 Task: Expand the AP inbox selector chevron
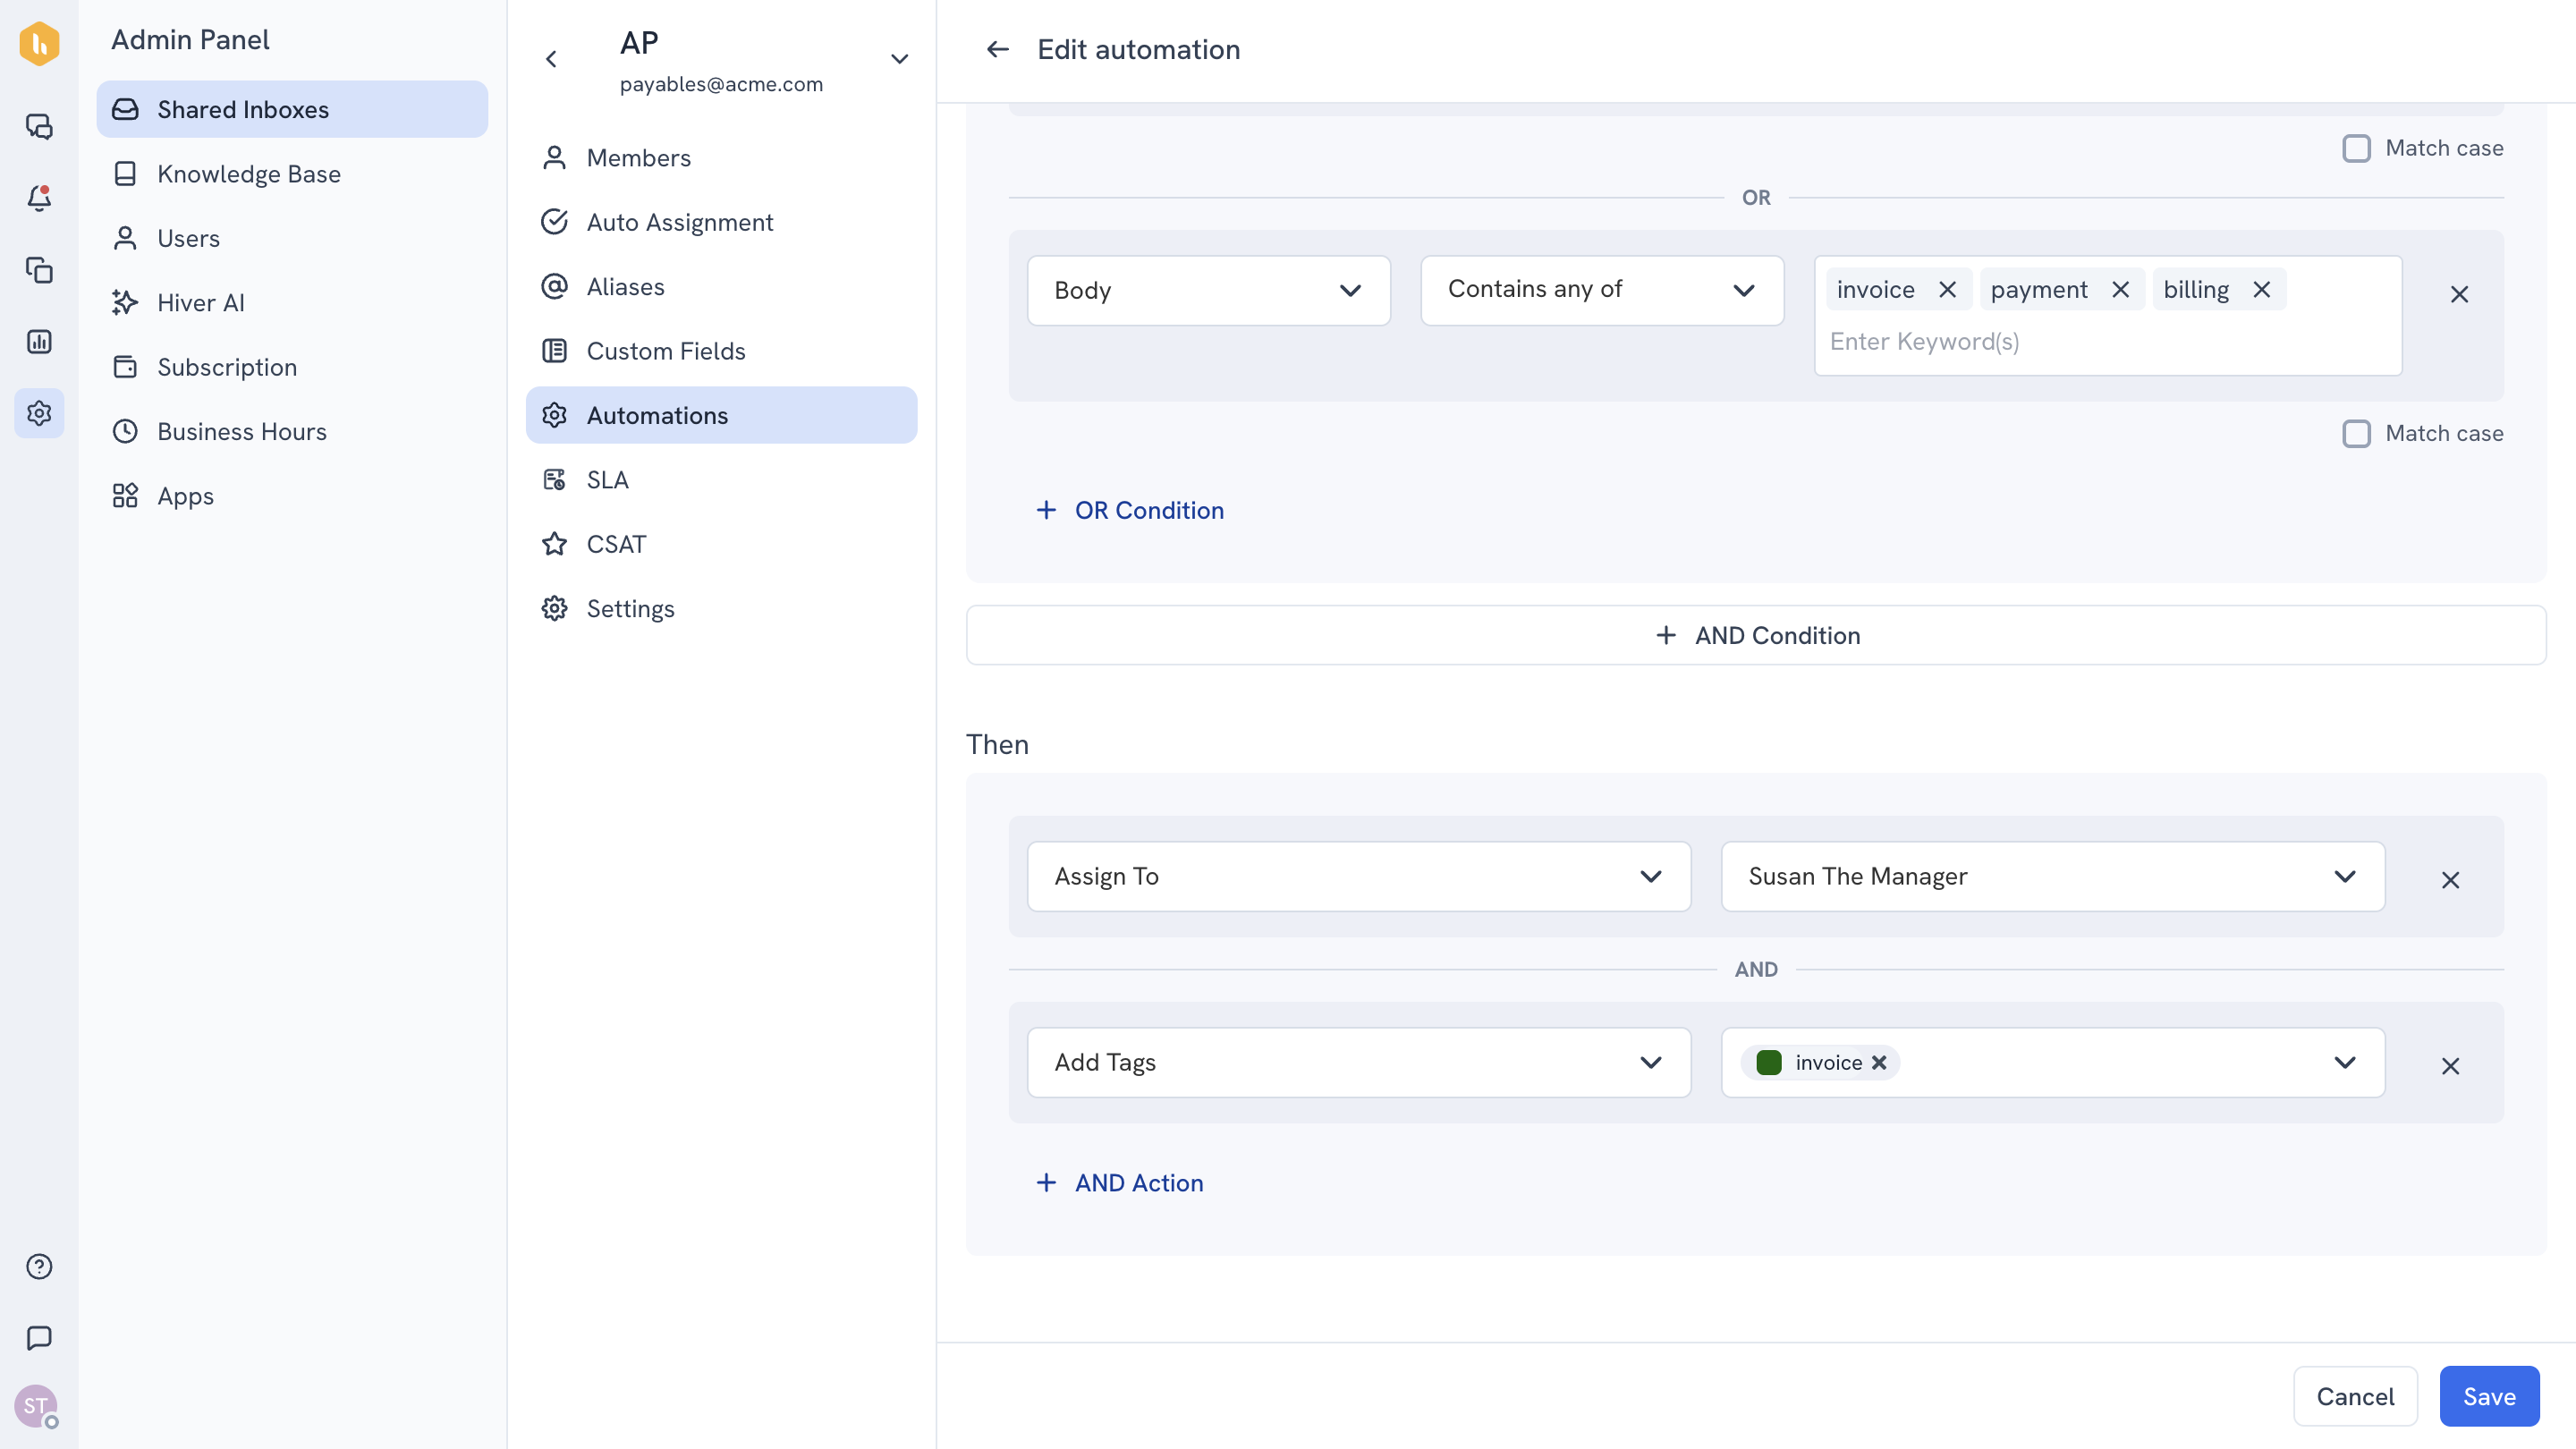[899, 59]
